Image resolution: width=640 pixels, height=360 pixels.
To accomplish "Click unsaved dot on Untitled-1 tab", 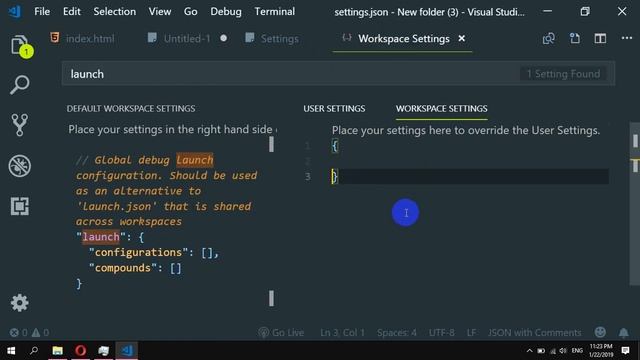I will (224, 38).
